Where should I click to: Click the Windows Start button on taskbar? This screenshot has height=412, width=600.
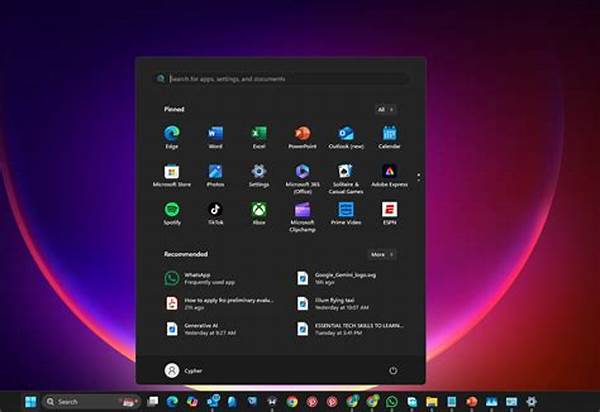(x=30, y=402)
